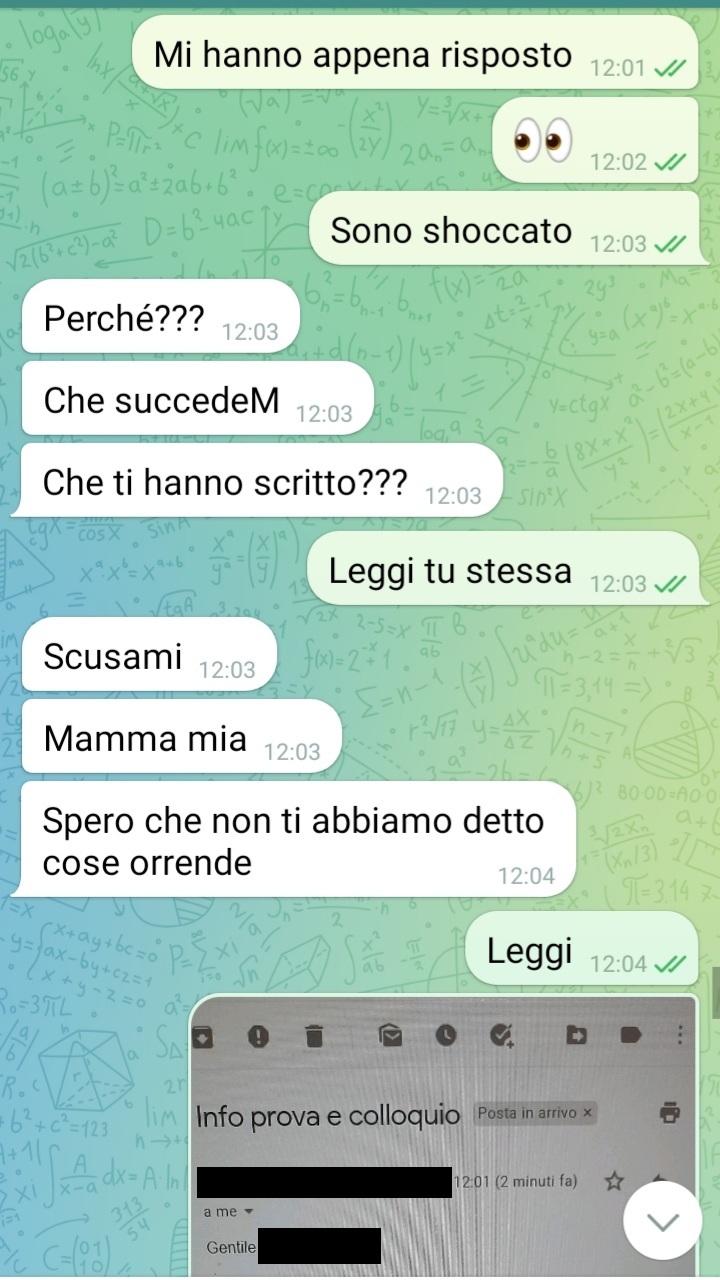Tap the report spam exclamation icon
The height and width of the screenshot is (1280, 720).
coord(258,1036)
